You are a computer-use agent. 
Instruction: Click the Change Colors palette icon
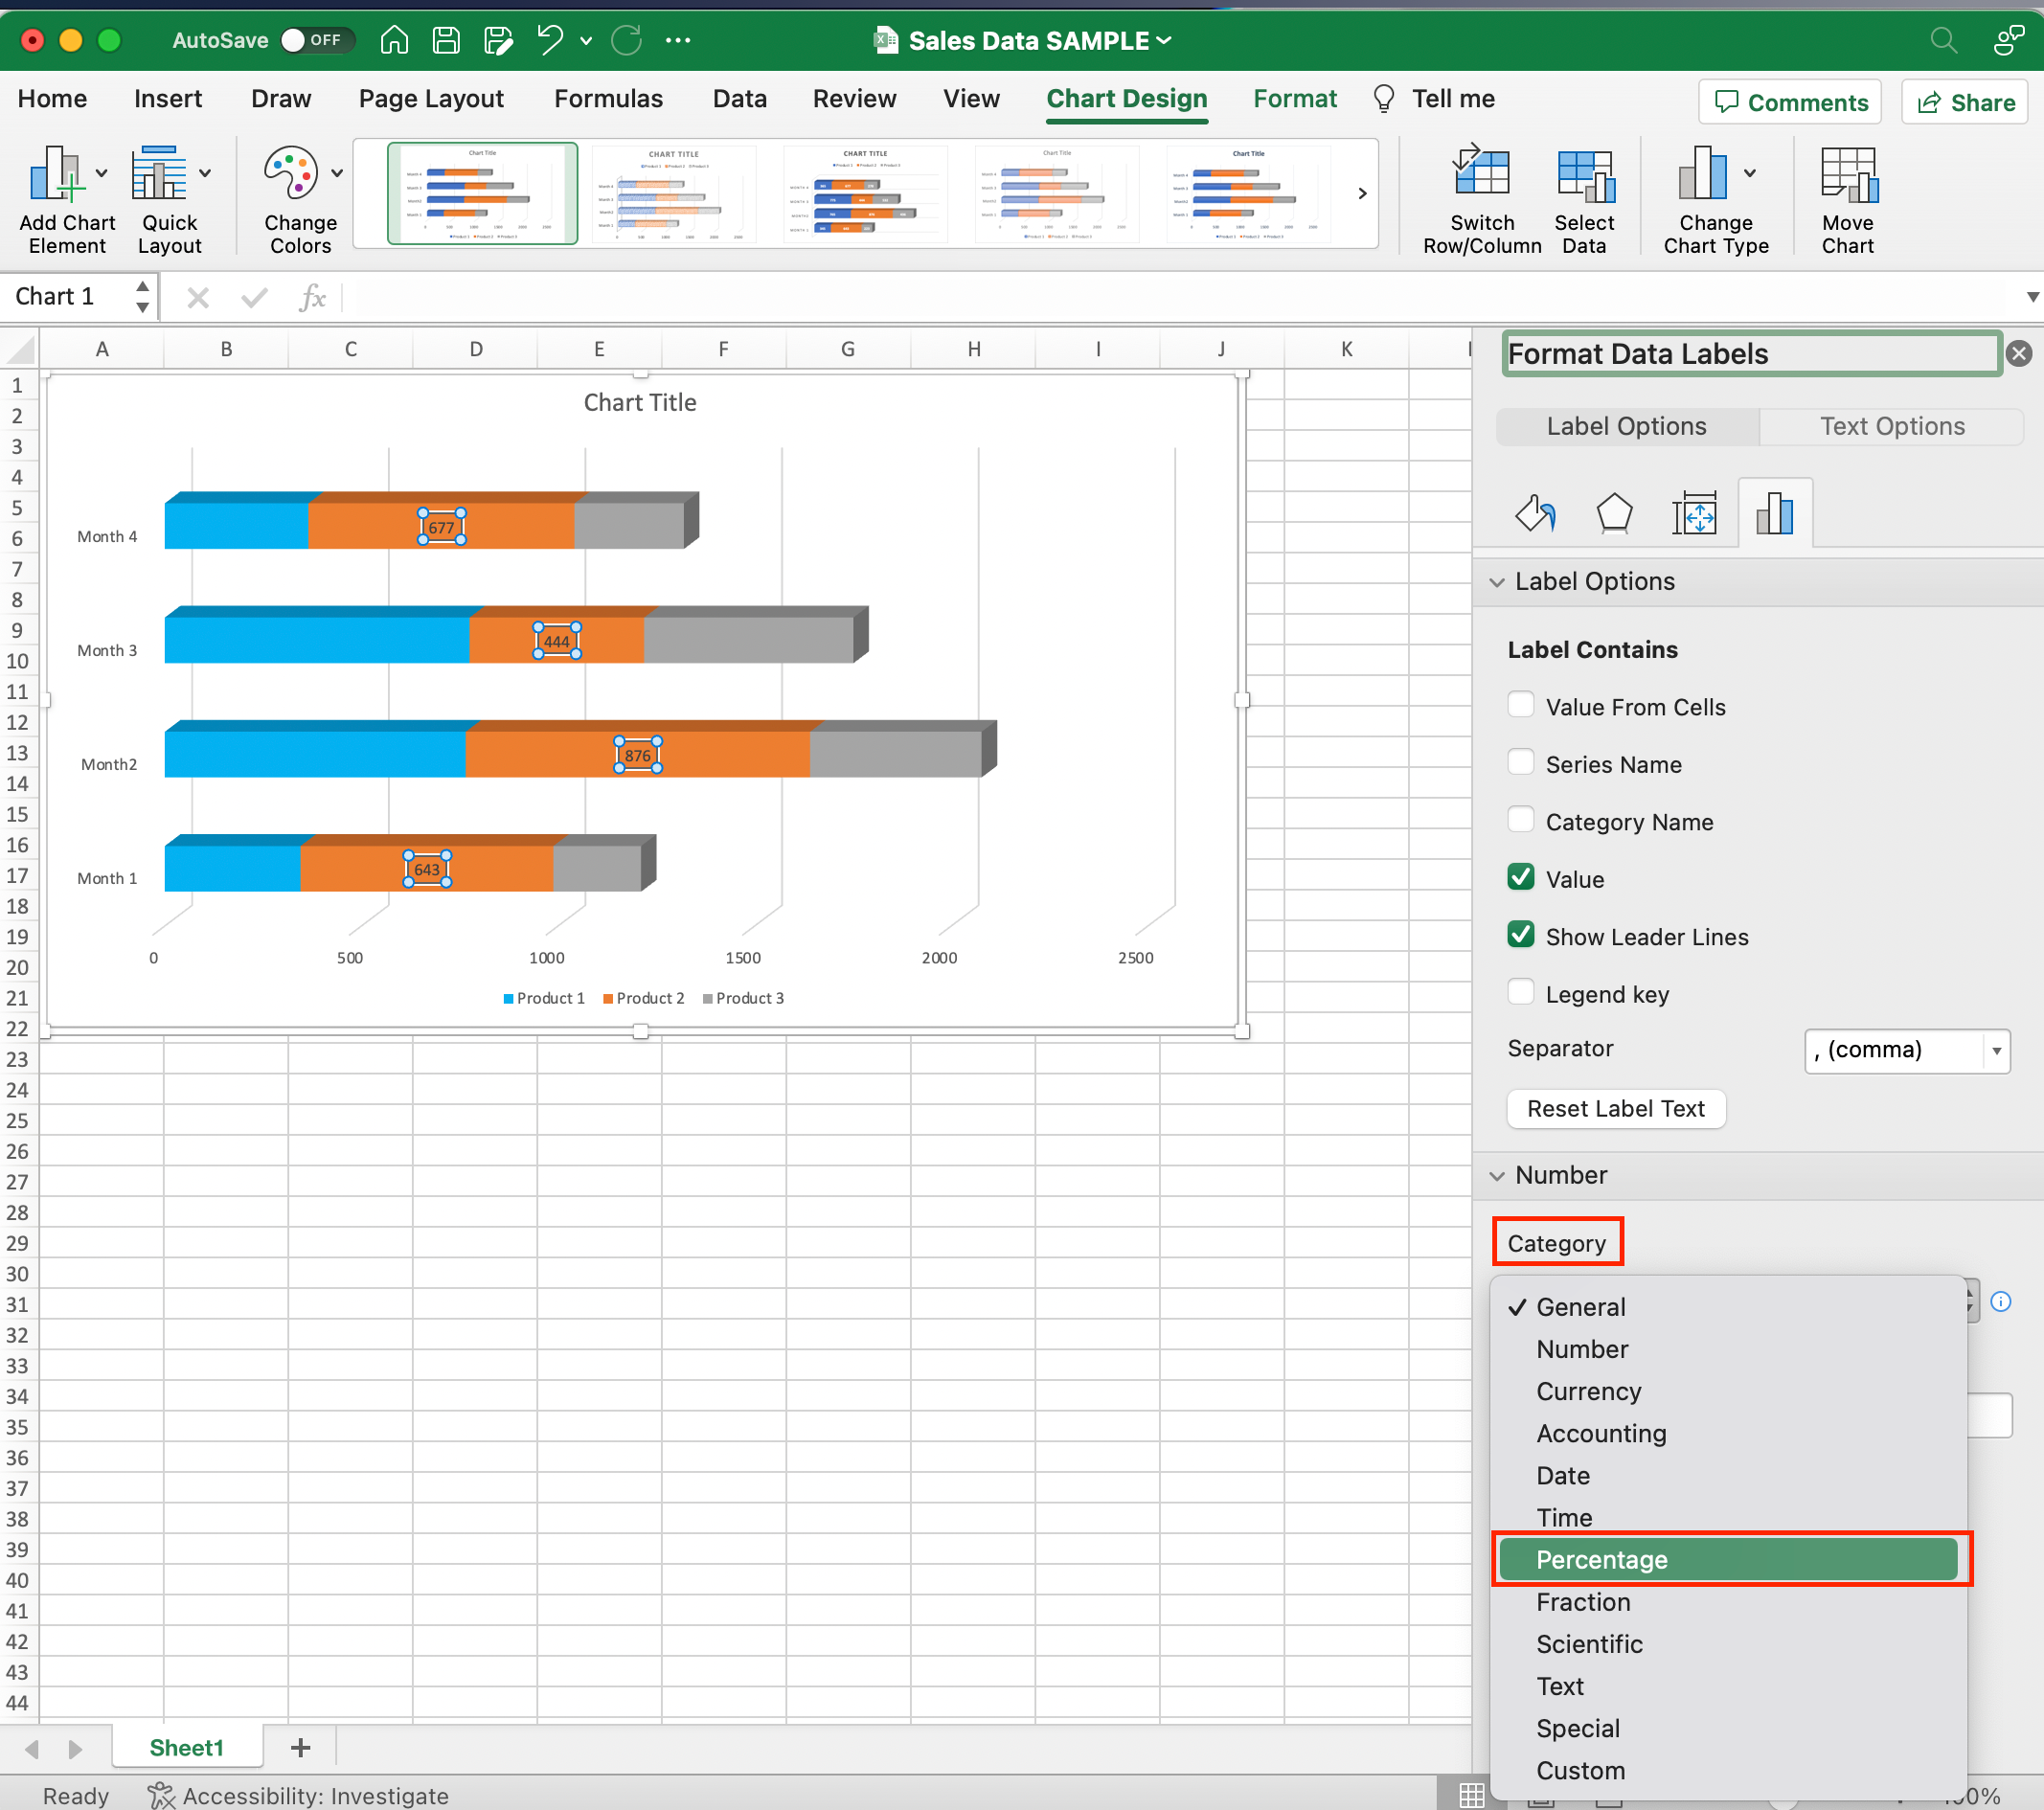(x=291, y=173)
